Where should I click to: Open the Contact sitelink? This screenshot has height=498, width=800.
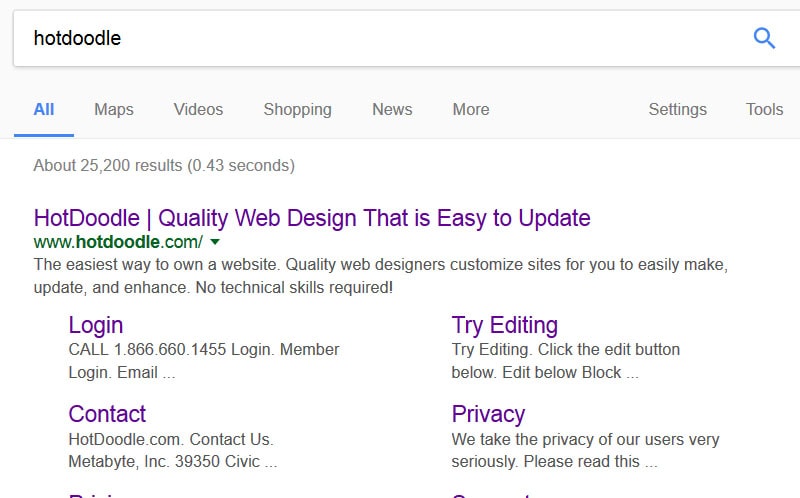pos(107,414)
